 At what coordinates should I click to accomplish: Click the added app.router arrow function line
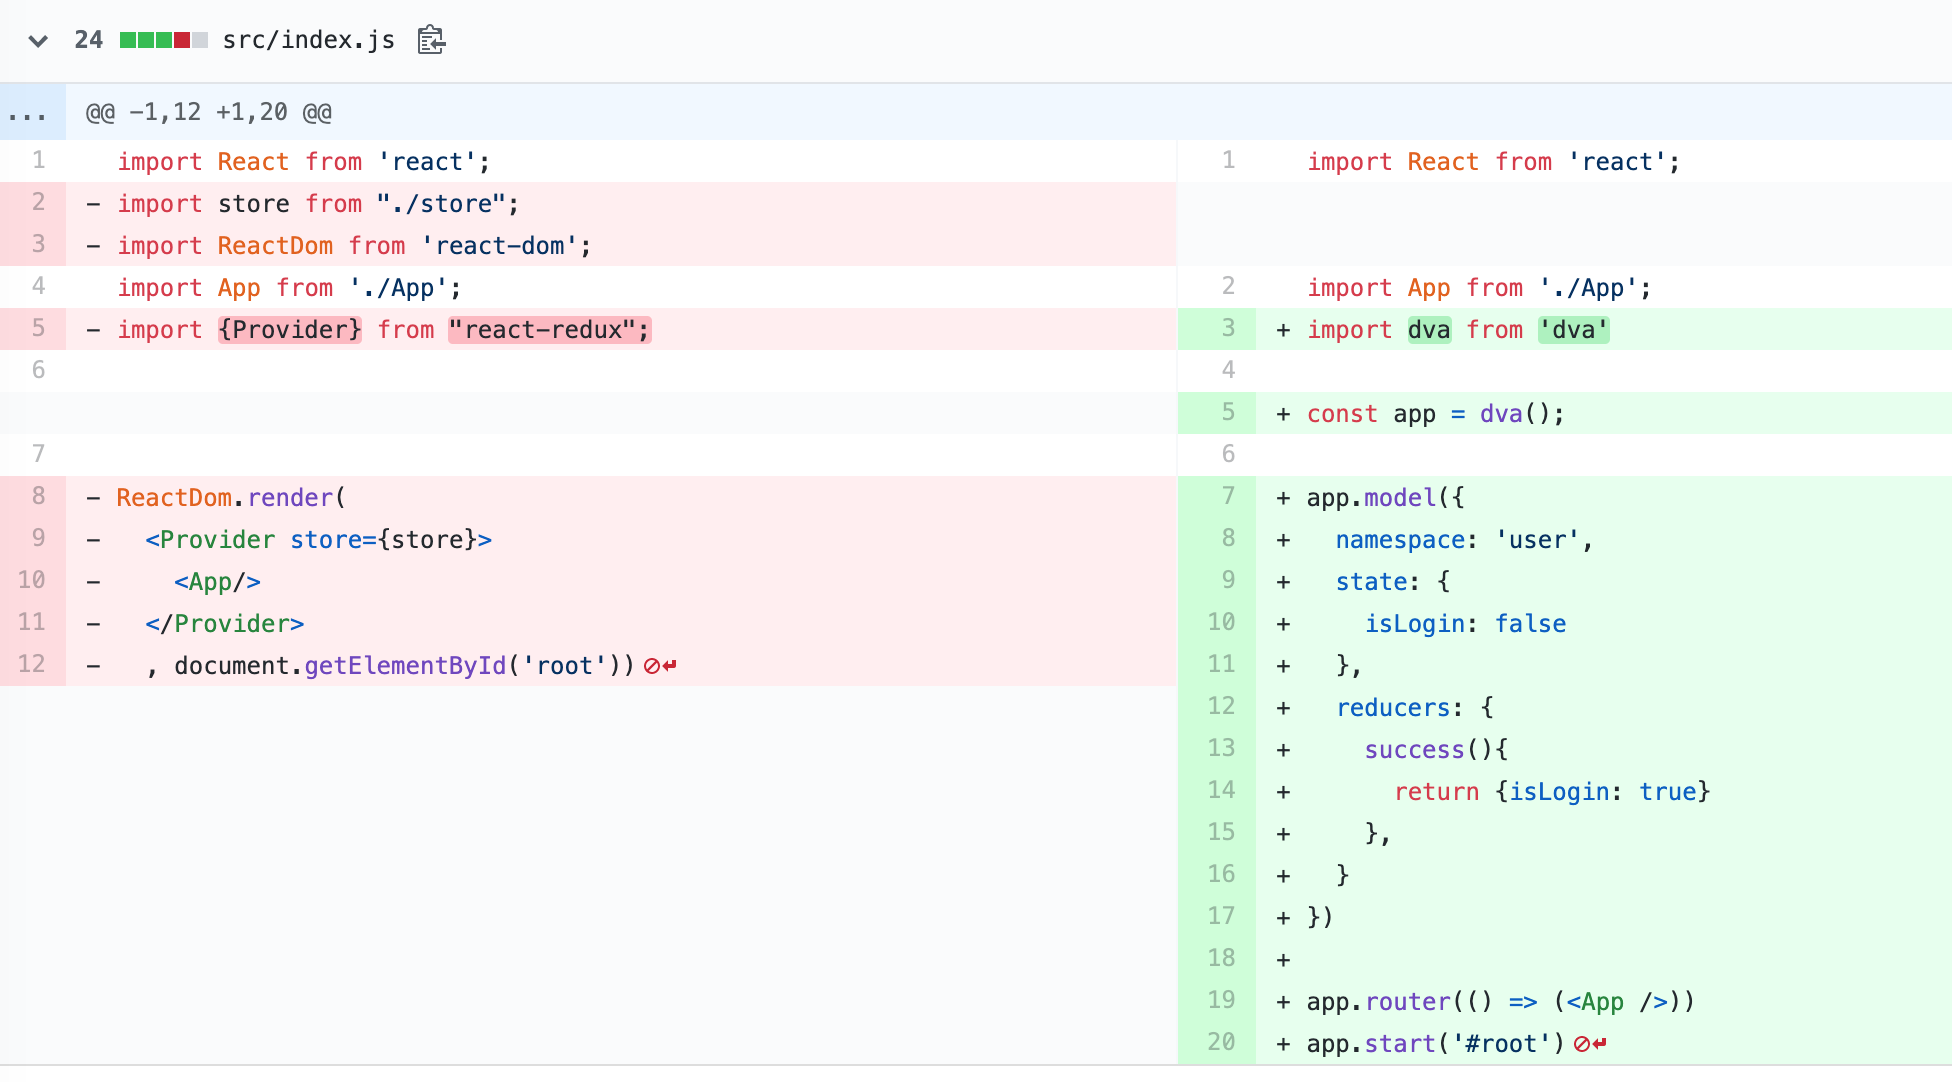pos(1500,1001)
